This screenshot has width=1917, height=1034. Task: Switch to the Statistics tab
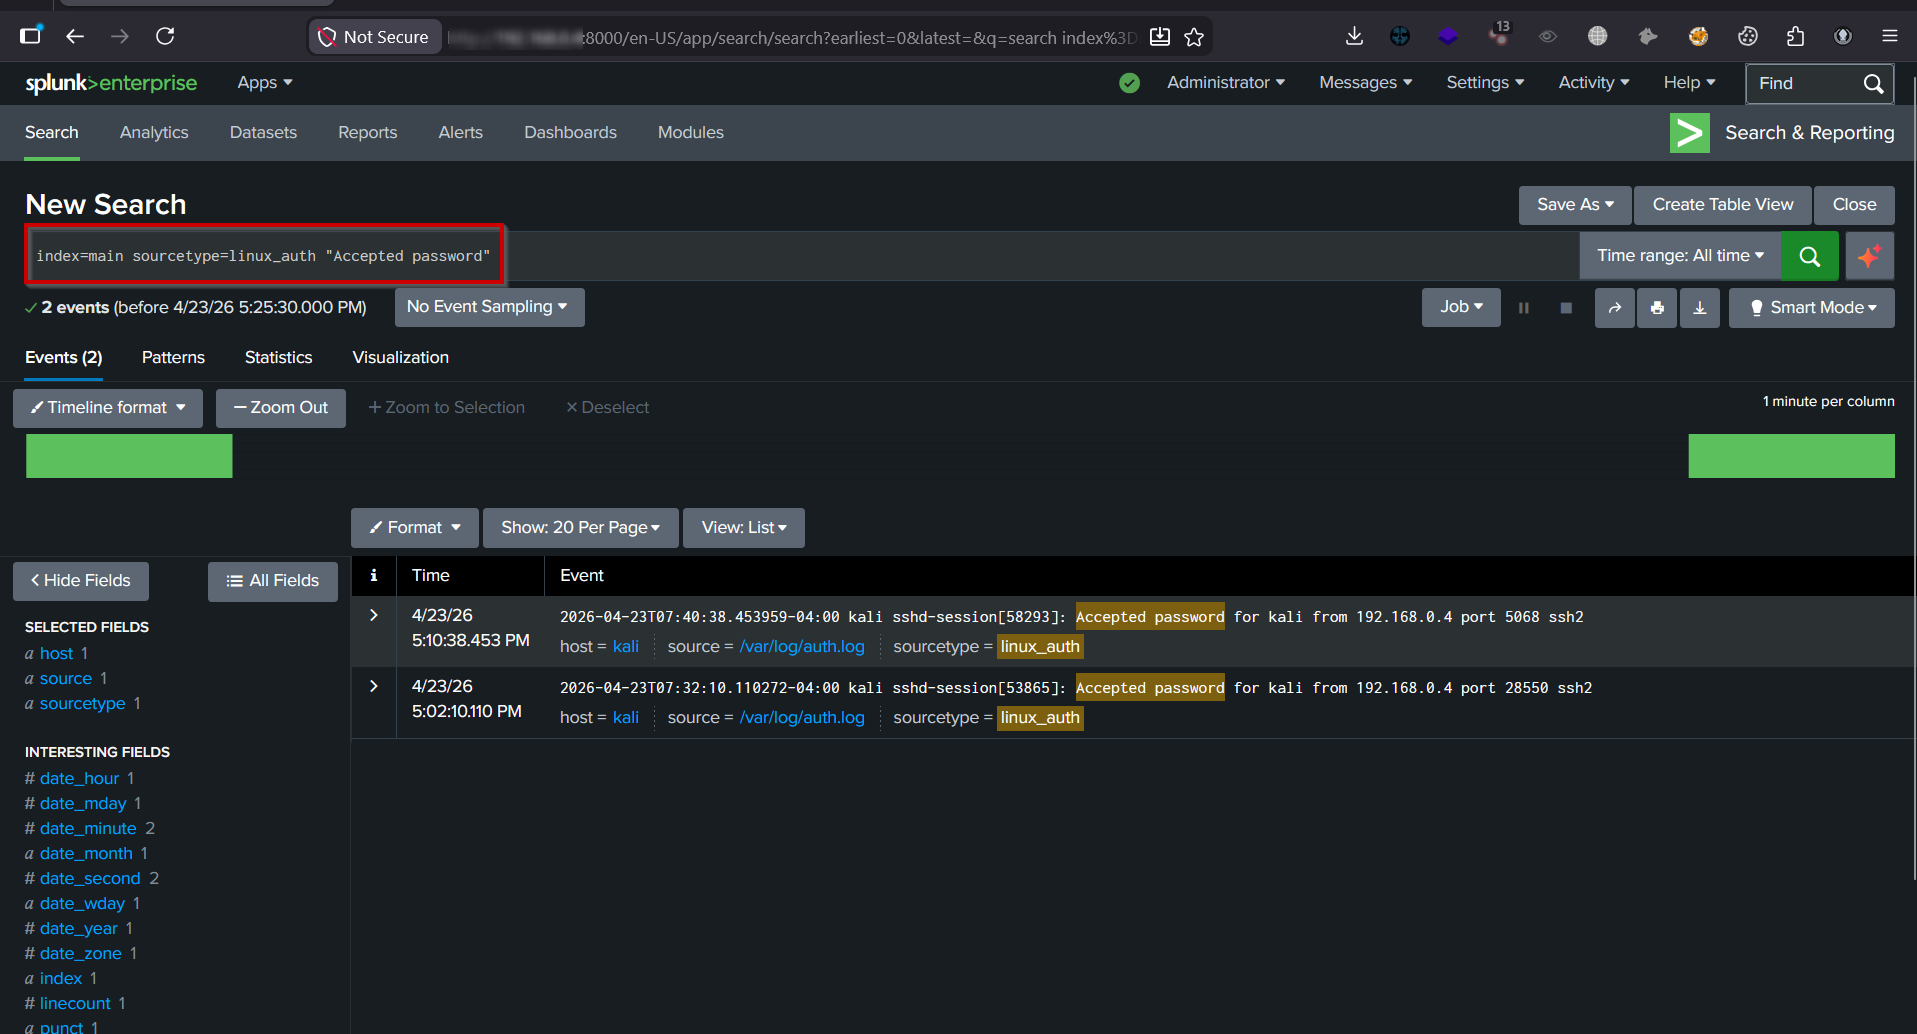(279, 358)
